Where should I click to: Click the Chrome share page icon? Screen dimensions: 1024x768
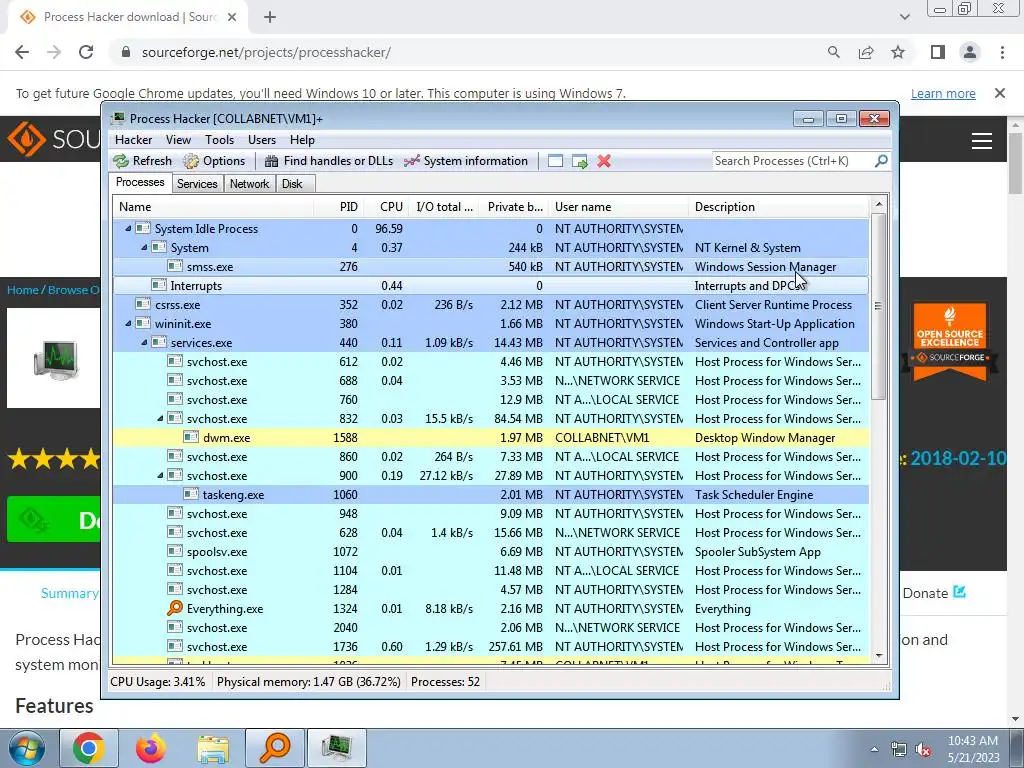[866, 52]
